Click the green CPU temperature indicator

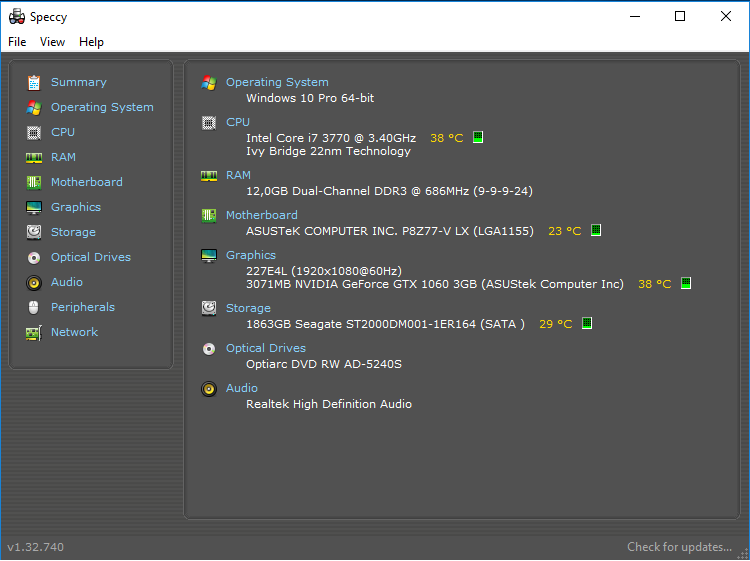click(478, 138)
